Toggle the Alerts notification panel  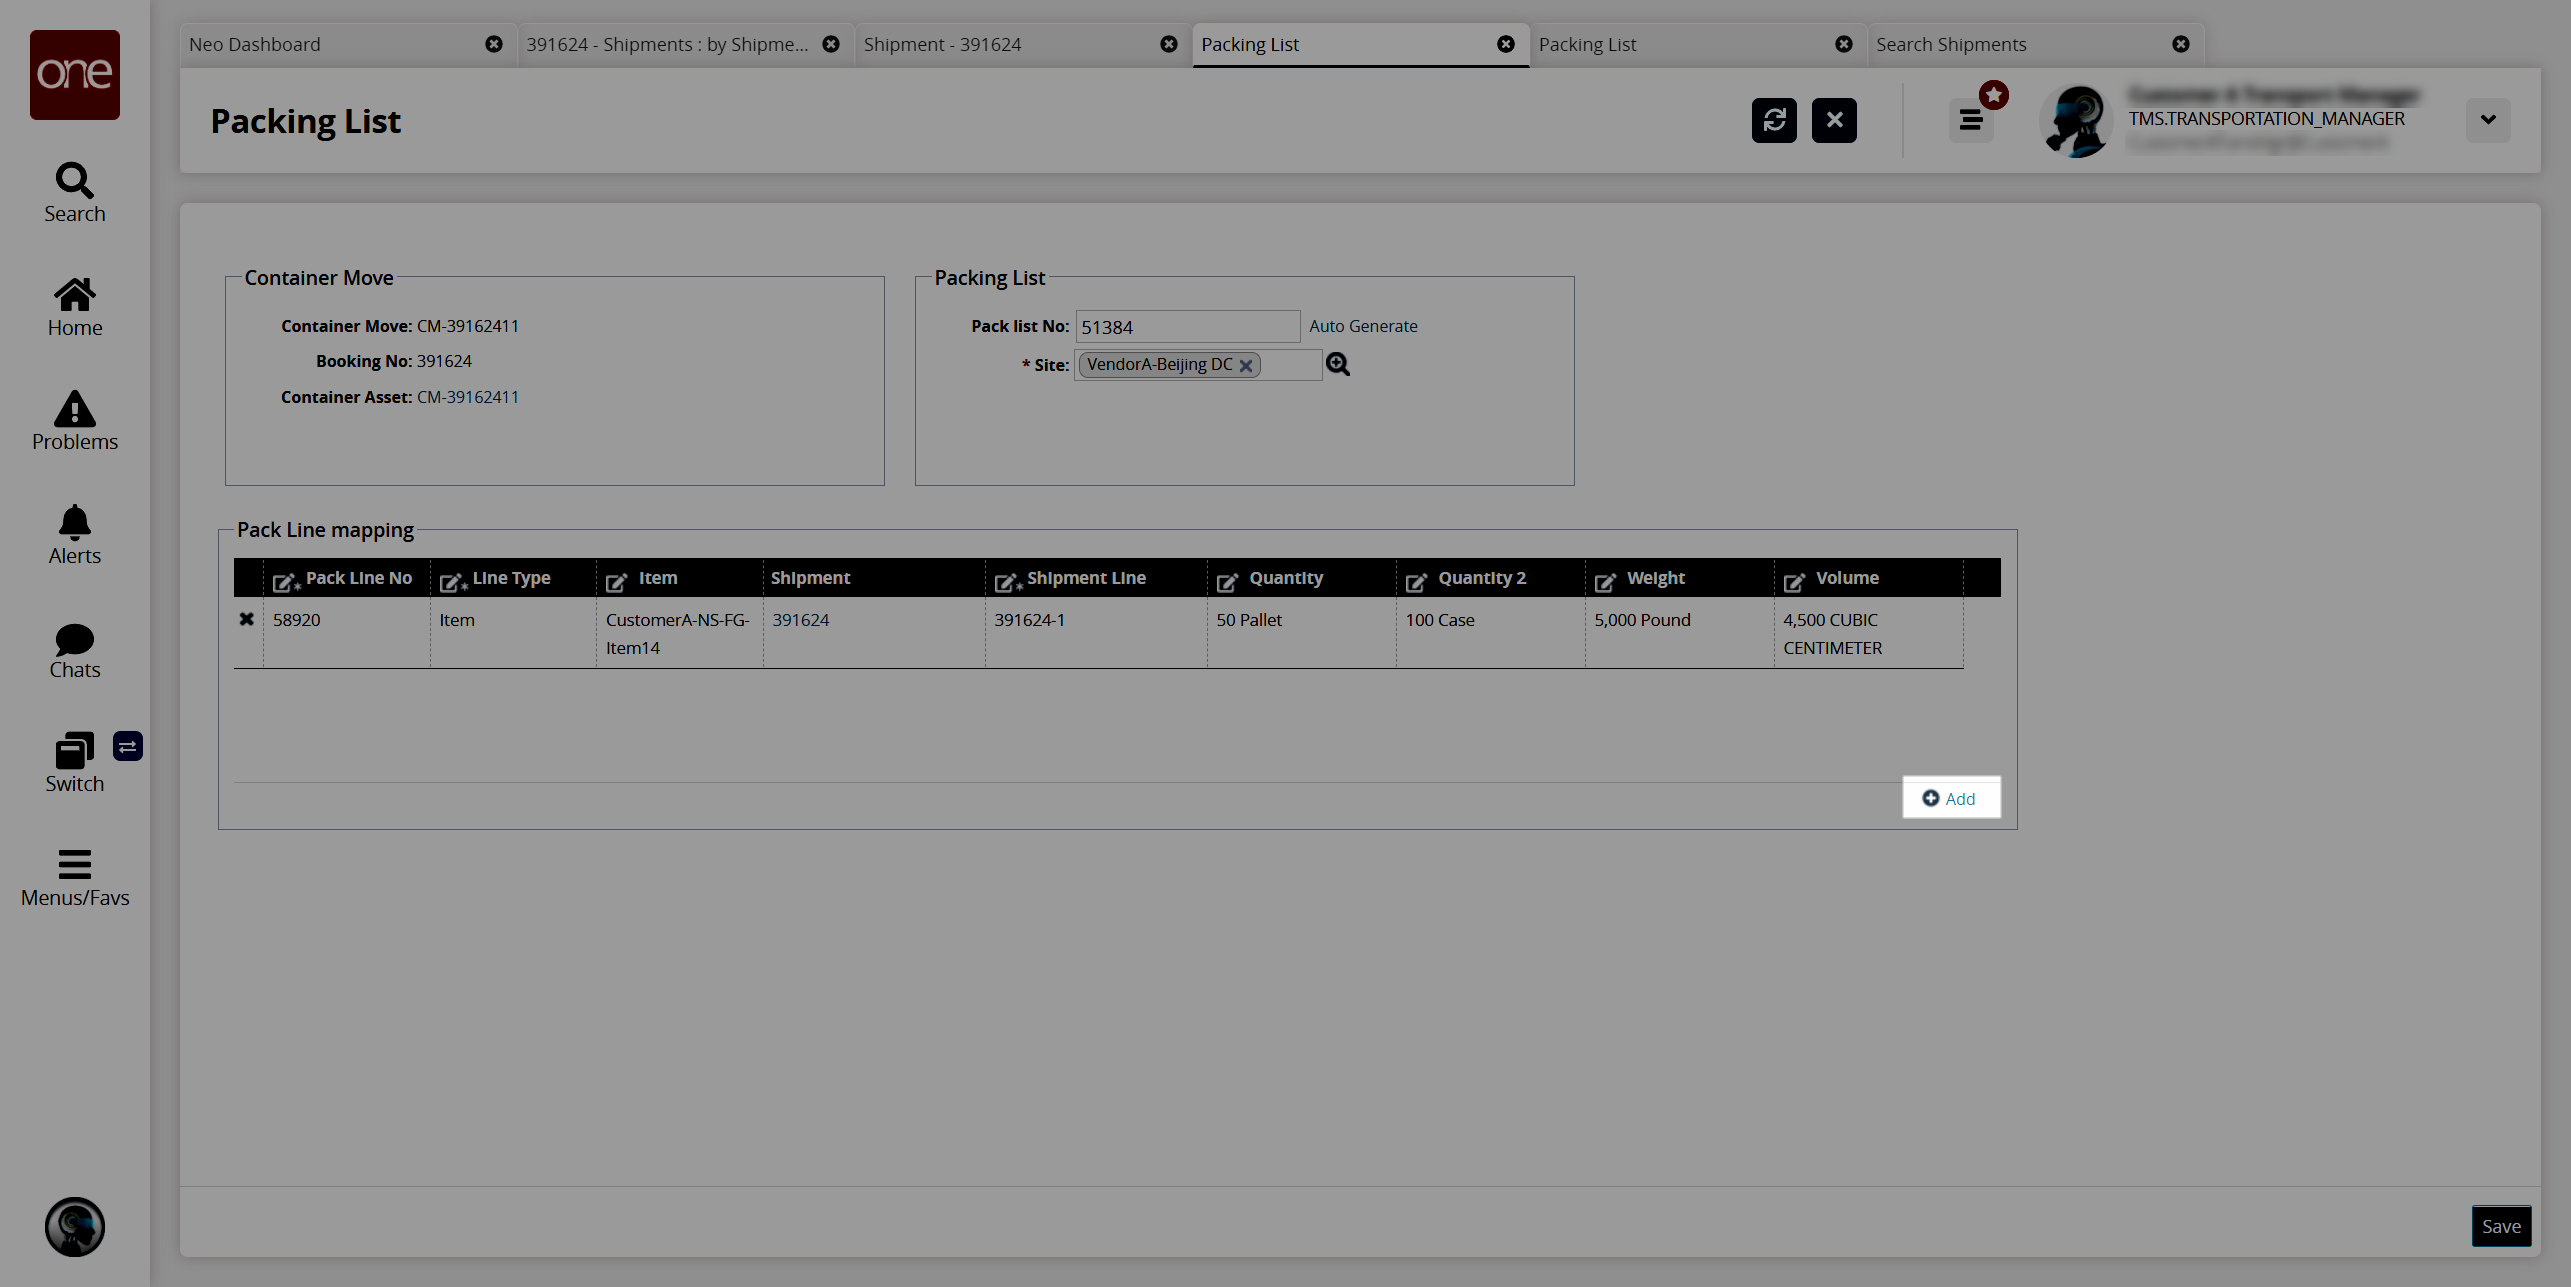[74, 534]
